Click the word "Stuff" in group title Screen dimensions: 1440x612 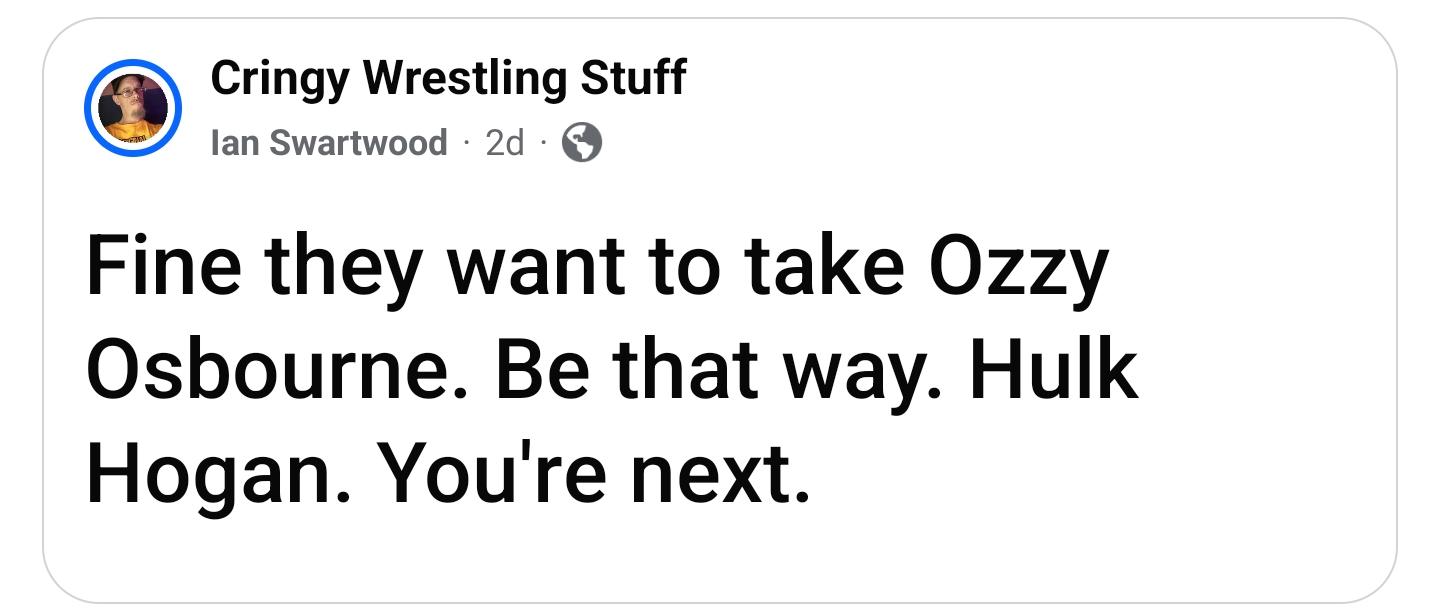634,78
